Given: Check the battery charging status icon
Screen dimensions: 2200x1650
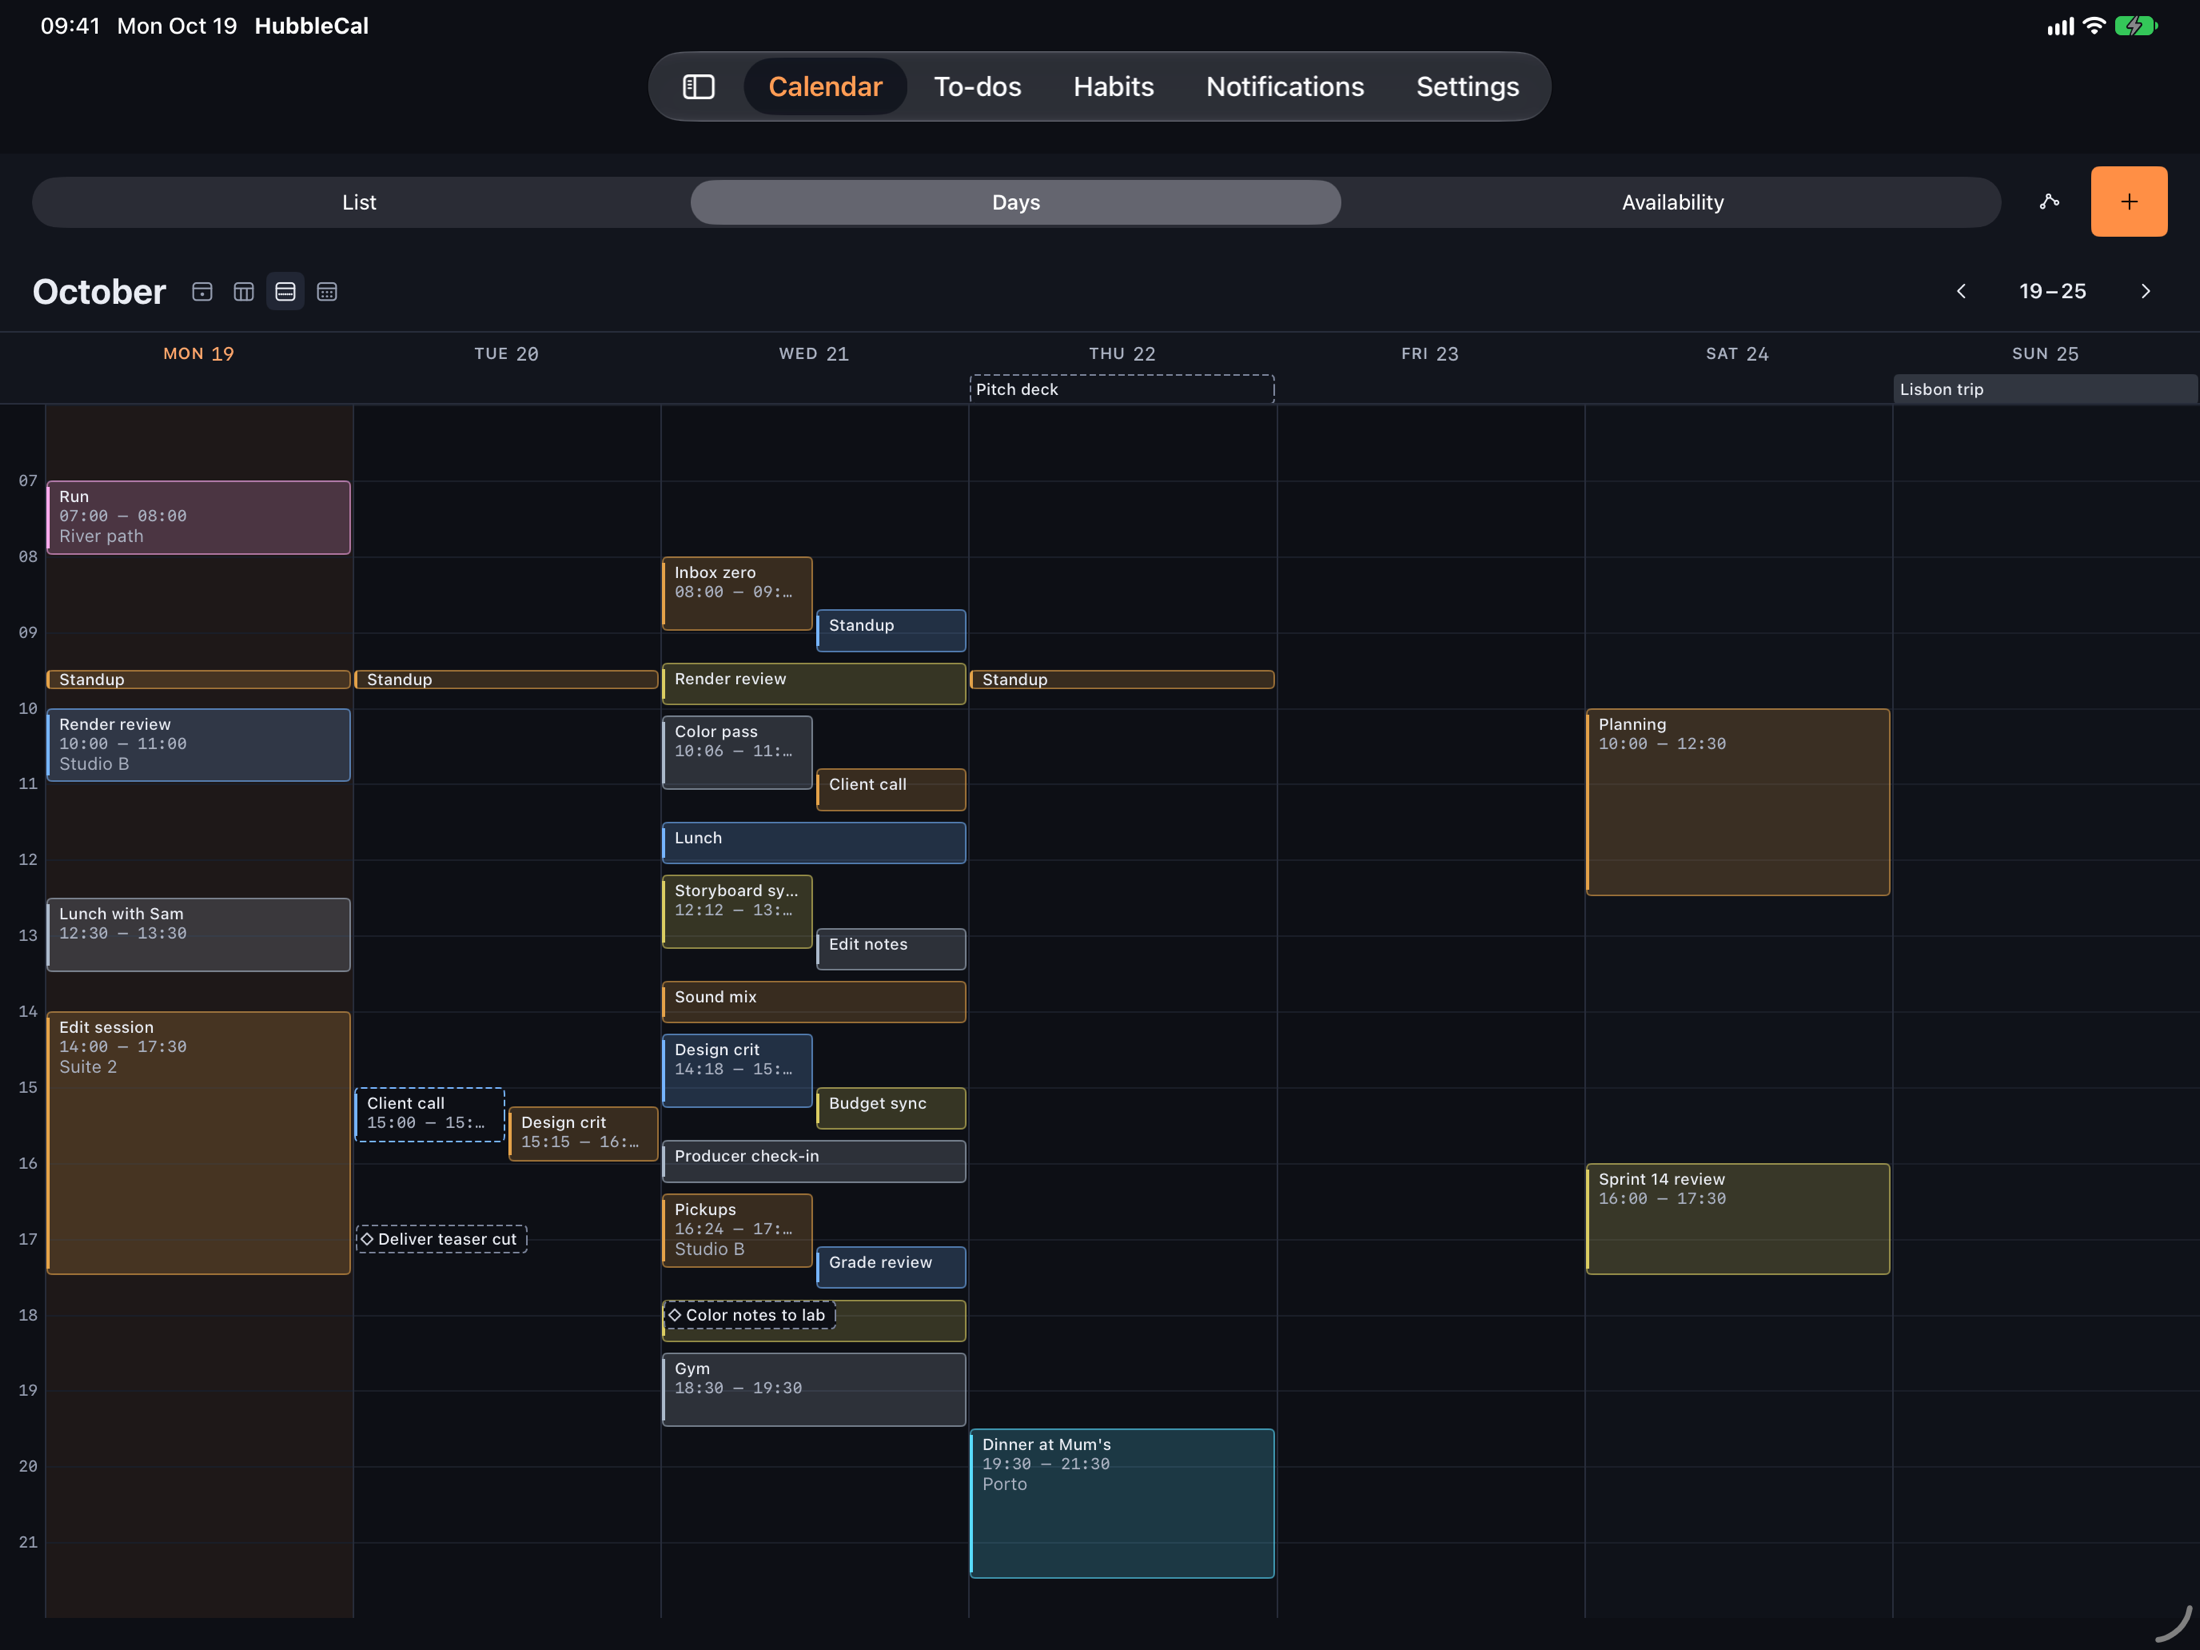Looking at the screenshot, I should (2136, 26).
